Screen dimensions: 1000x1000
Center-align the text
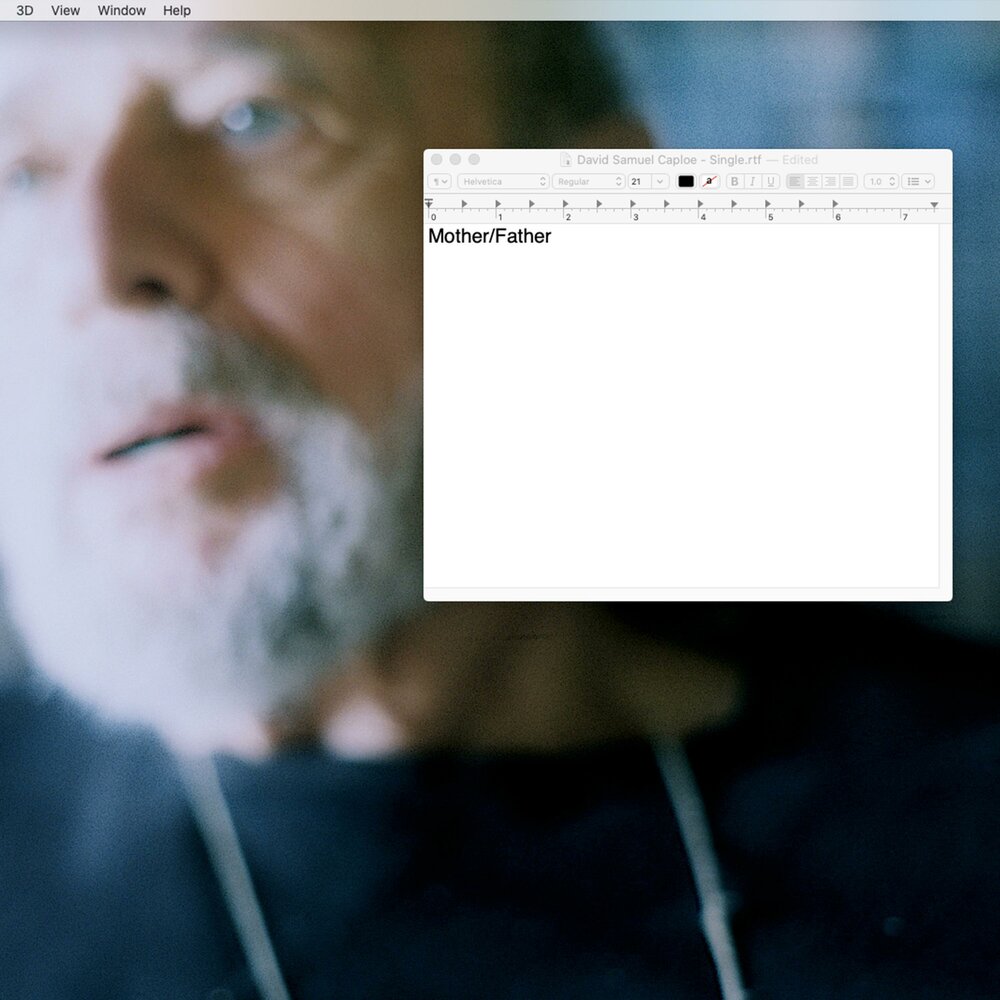click(813, 182)
